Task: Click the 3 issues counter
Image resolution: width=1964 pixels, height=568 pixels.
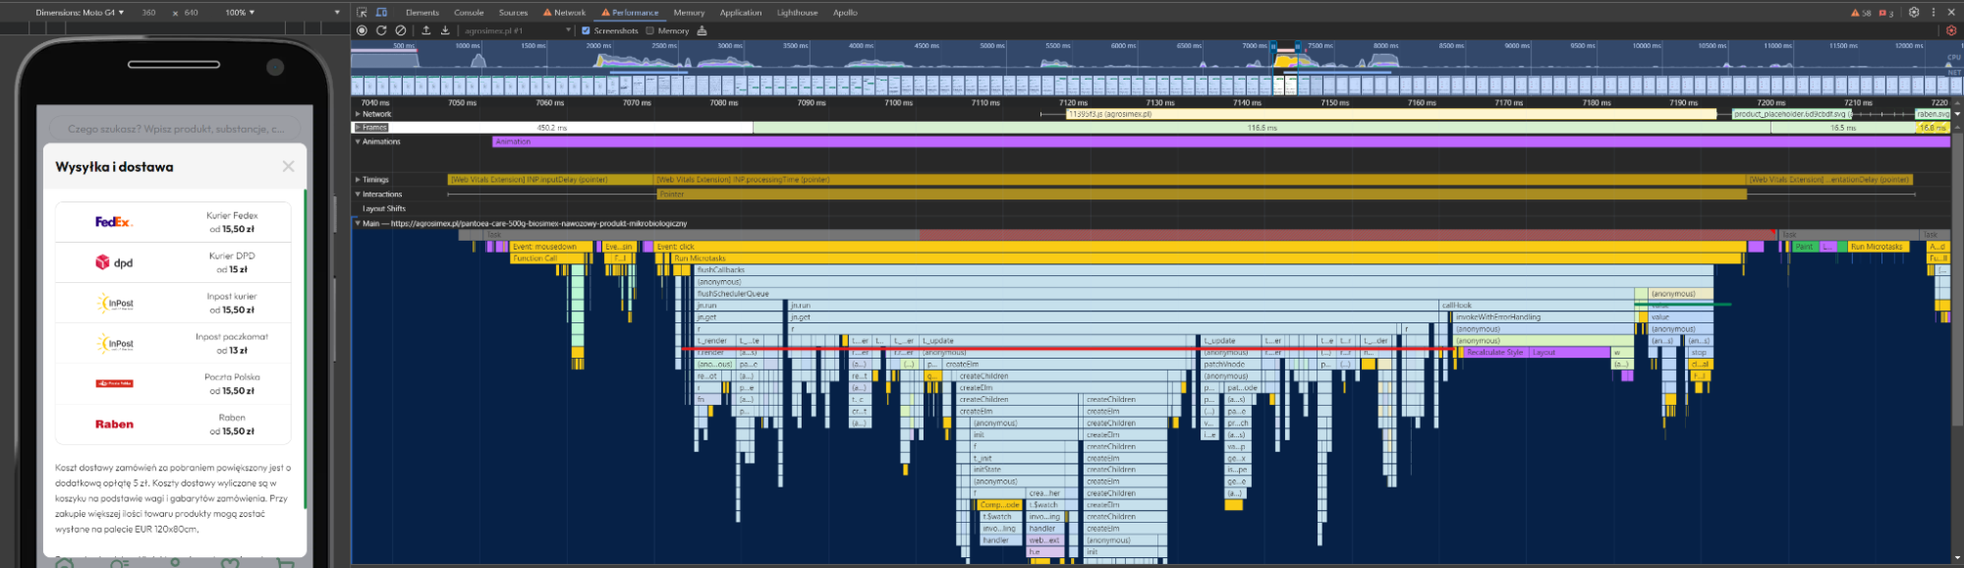Action: [x=1886, y=12]
